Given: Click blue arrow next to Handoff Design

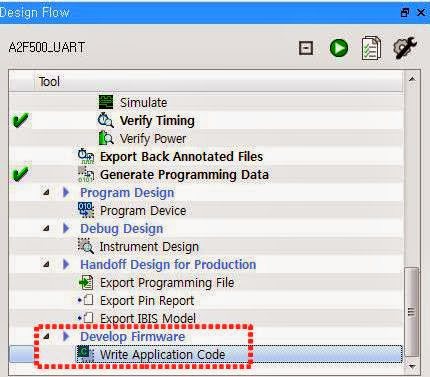Looking at the screenshot, I should point(66,264).
